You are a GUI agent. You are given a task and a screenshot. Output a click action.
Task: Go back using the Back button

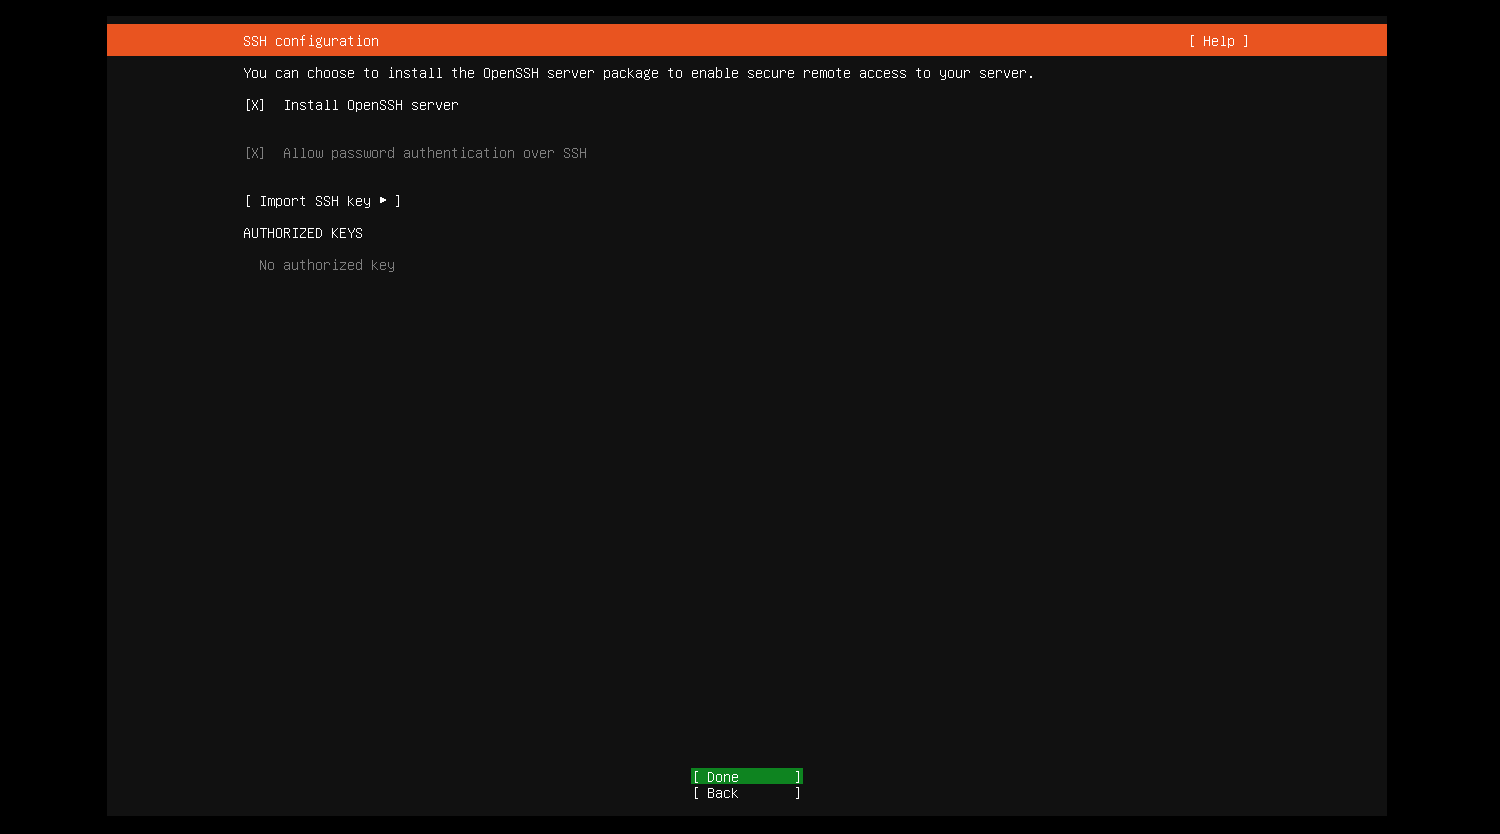click(x=746, y=793)
